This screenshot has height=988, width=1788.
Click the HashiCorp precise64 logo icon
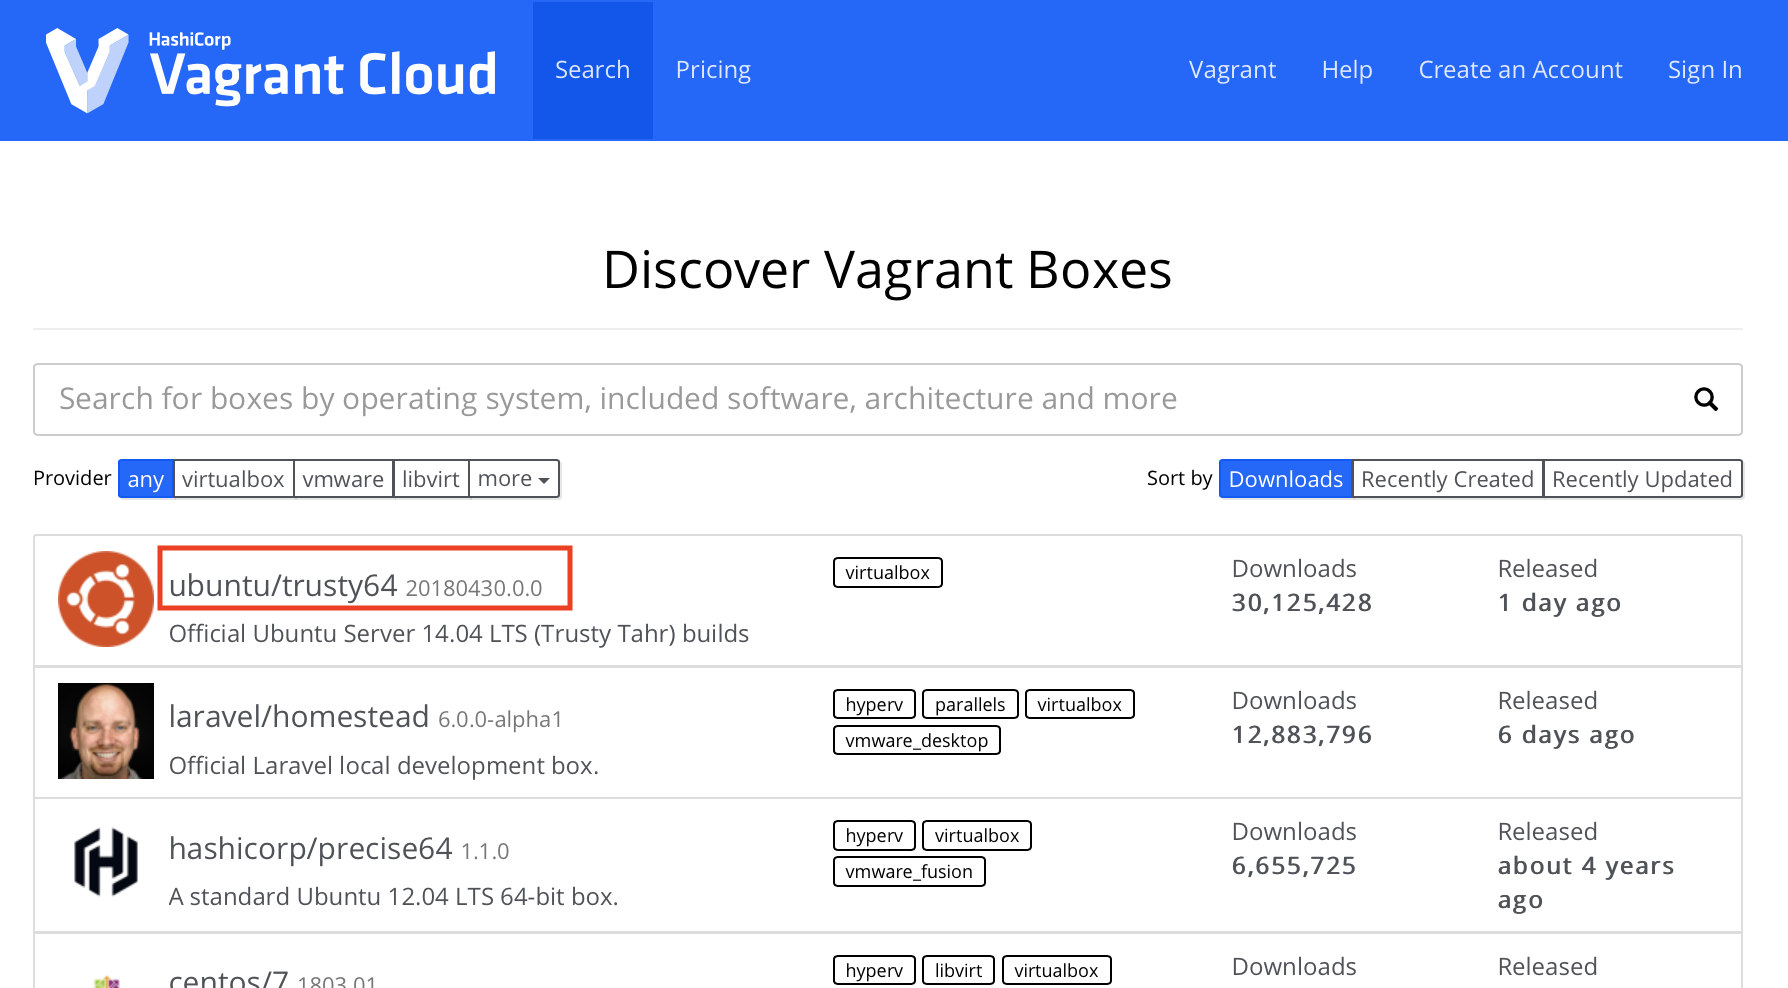pyautogui.click(x=106, y=861)
